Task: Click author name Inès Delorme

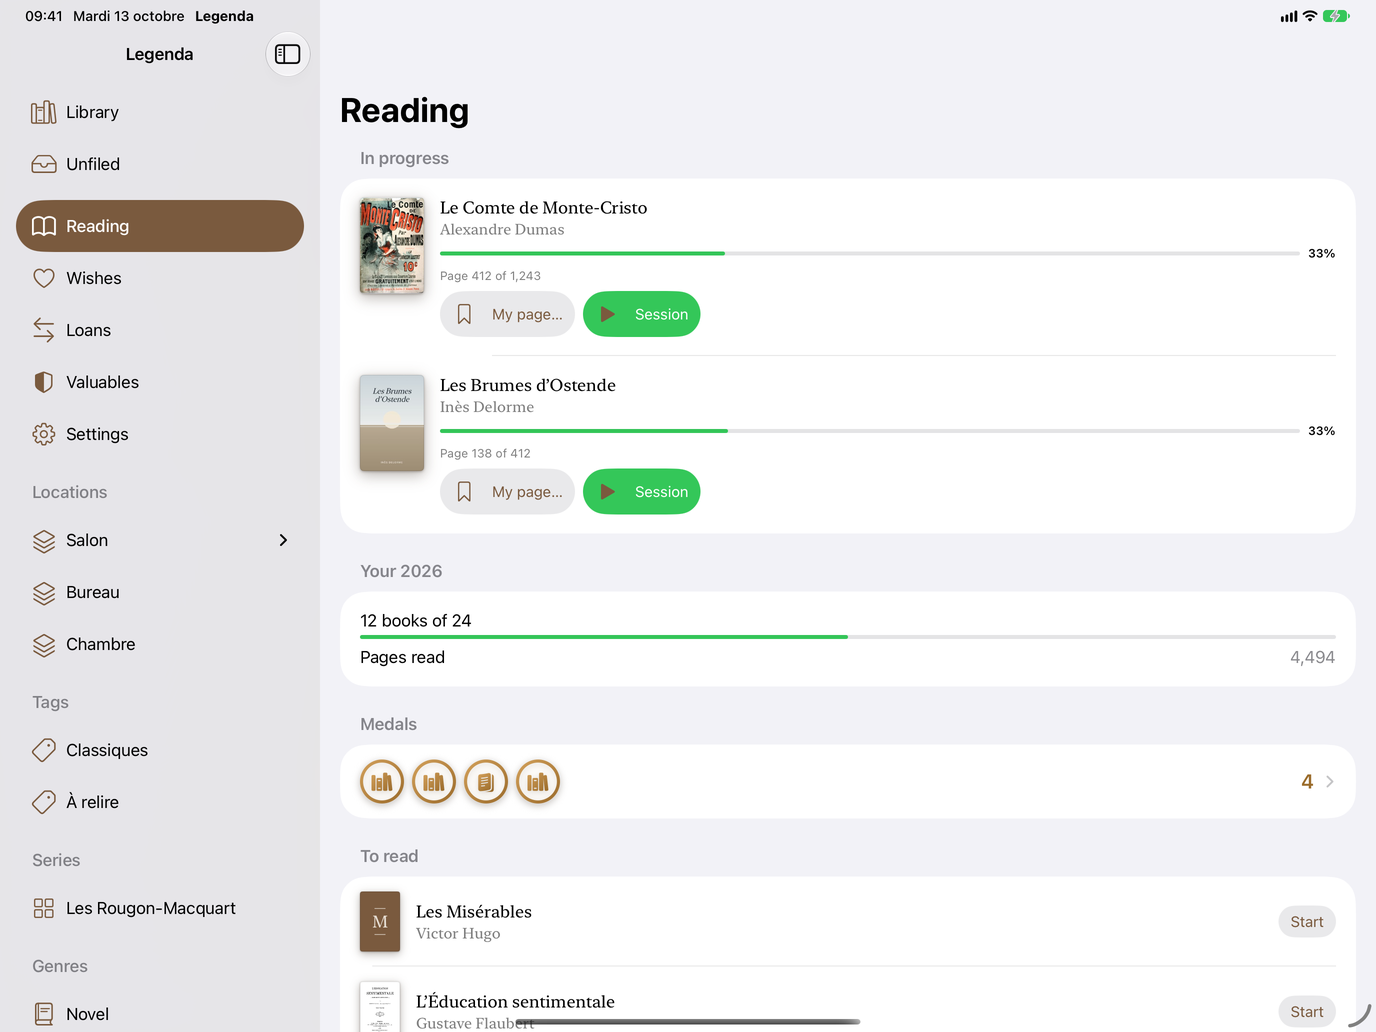Action: click(487, 407)
